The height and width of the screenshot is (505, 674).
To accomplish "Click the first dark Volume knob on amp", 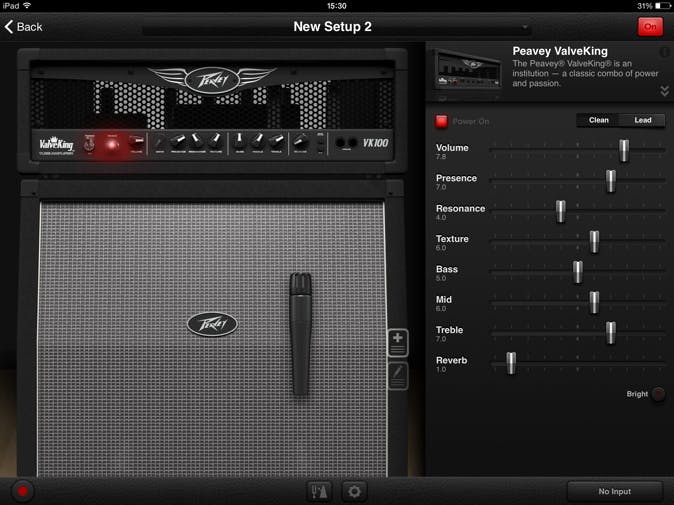I will (x=159, y=142).
